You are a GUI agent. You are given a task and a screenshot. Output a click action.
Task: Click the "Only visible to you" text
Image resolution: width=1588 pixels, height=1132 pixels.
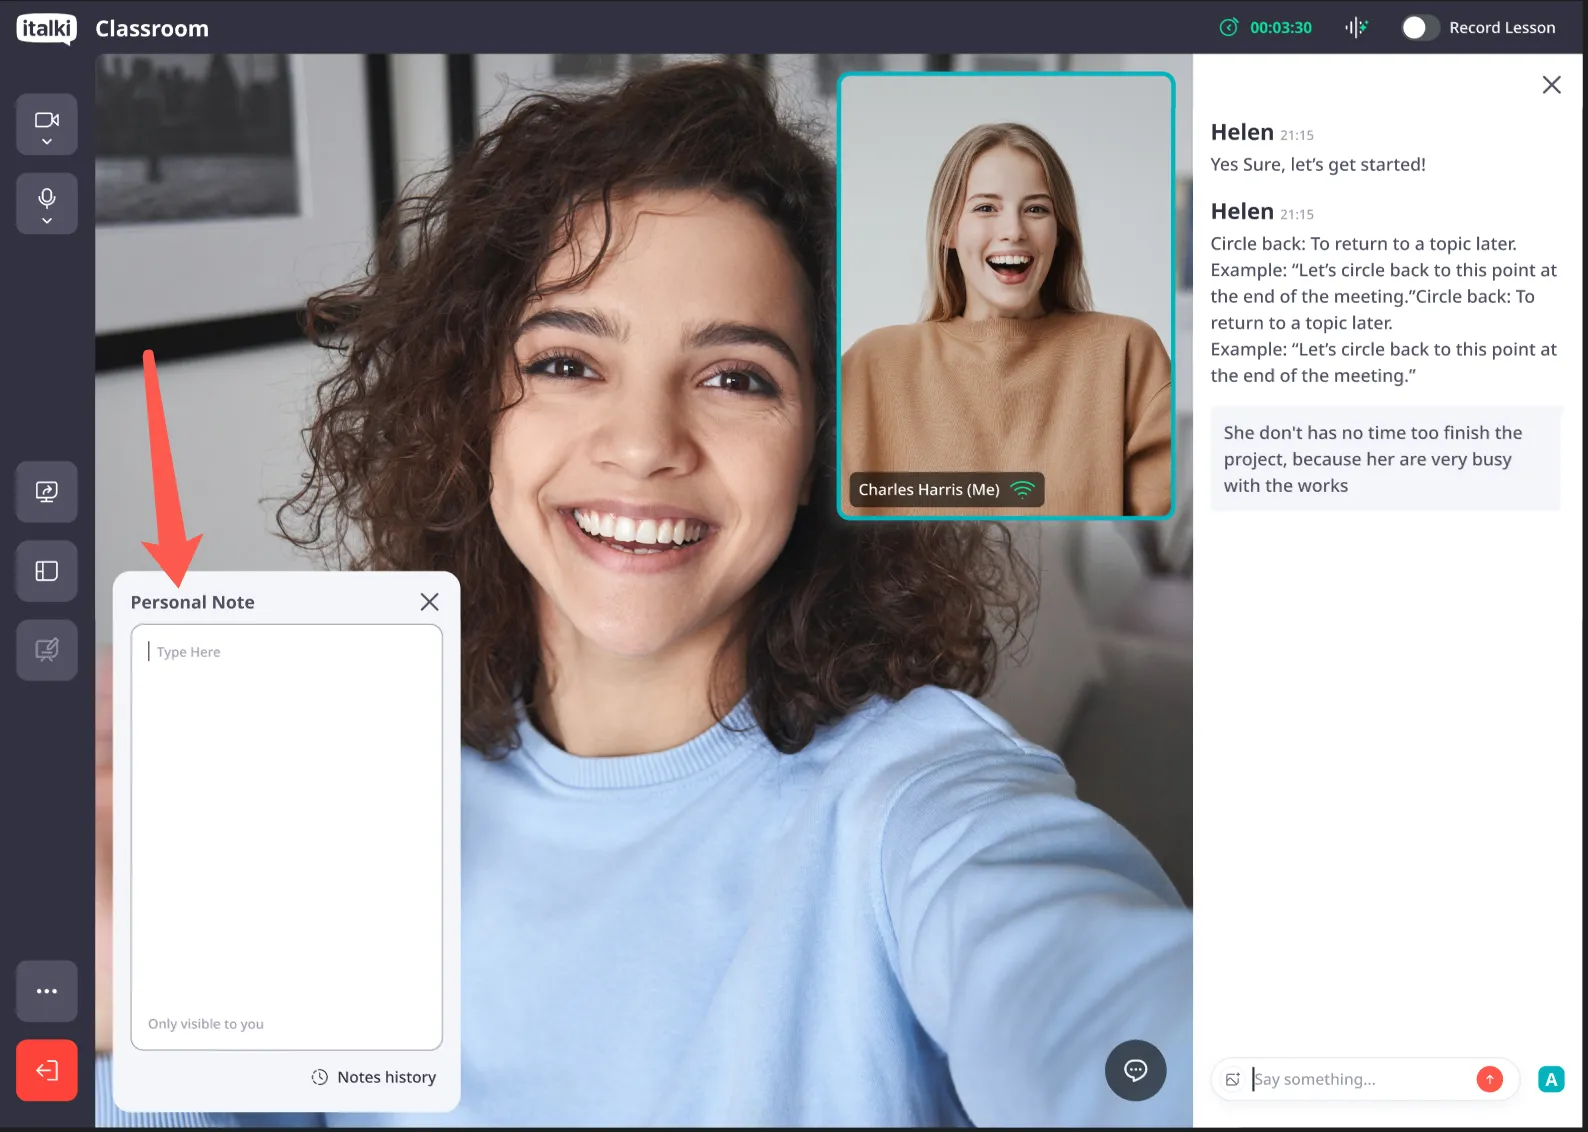206,1023
